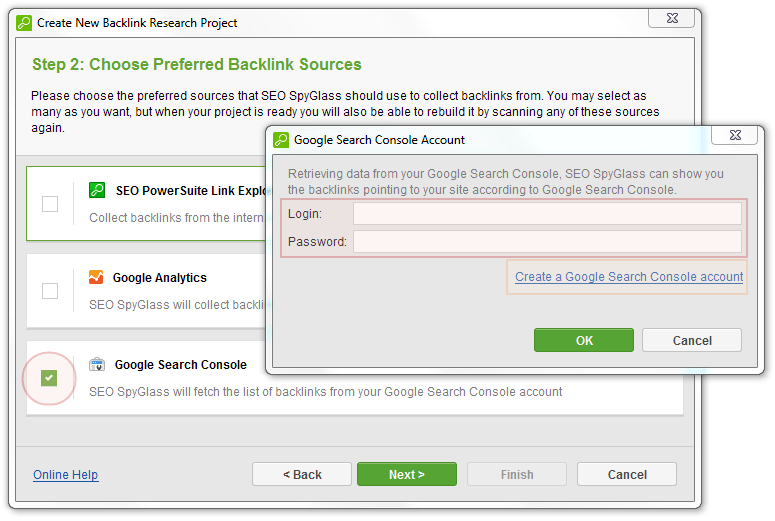Go back with the Back button
The width and height of the screenshot is (775, 521).
[302, 474]
